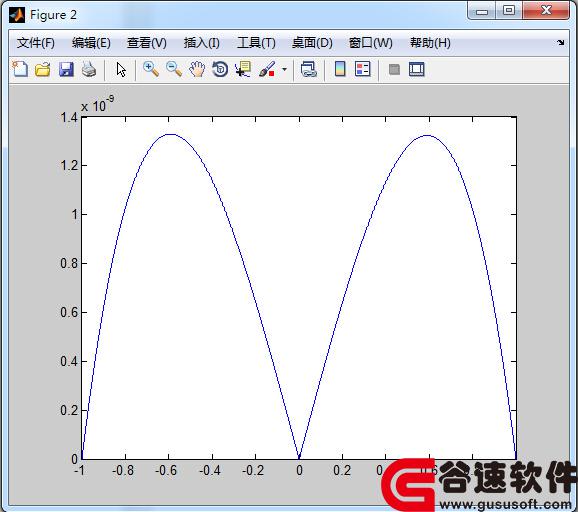Dock the figure using menu bar arrow
578x512 pixels.
coord(561,42)
